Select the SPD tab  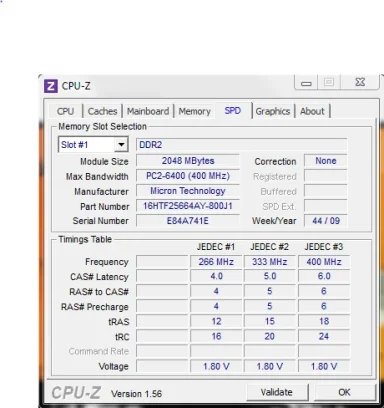pos(233,110)
